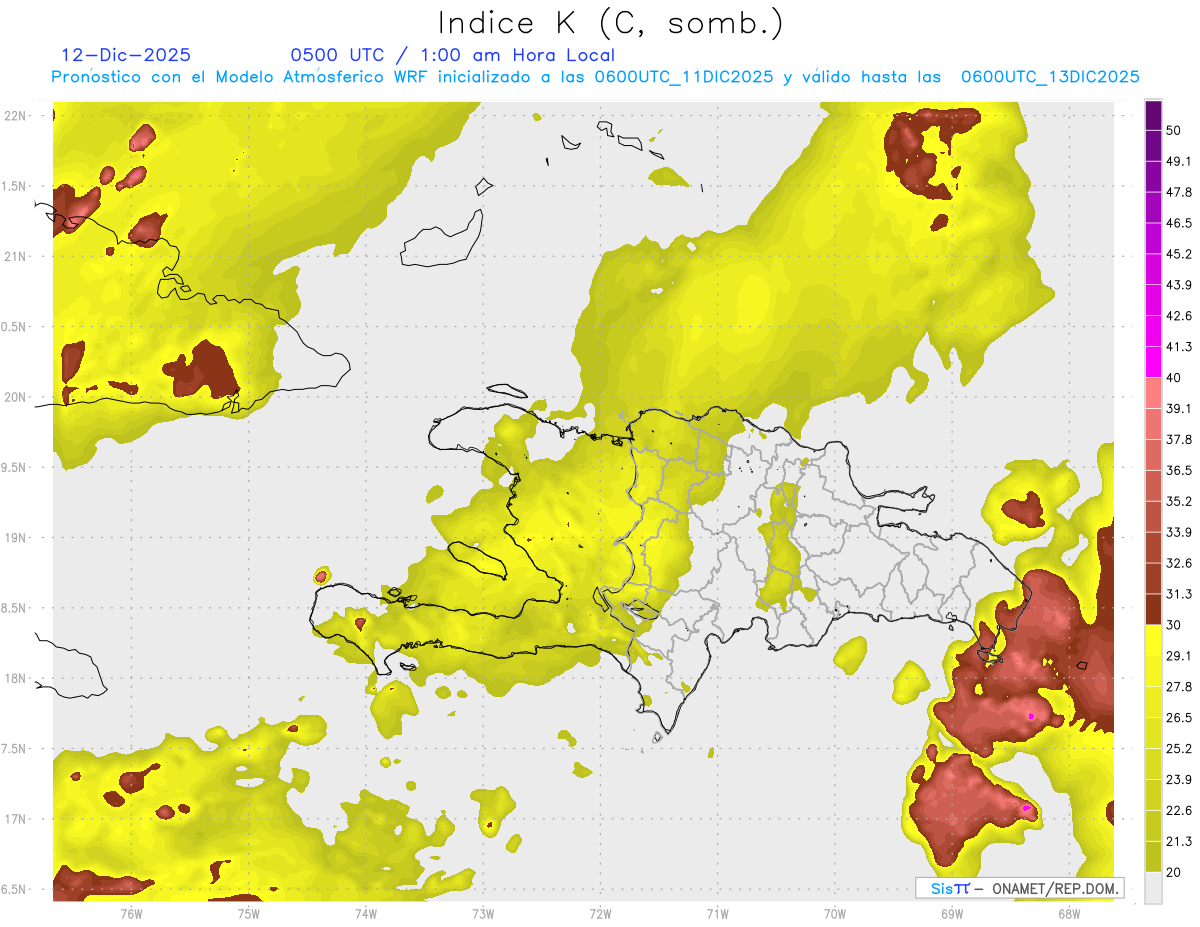Click the "36.5" color scale label
The height and width of the screenshot is (927, 1200).
[x=1179, y=470]
